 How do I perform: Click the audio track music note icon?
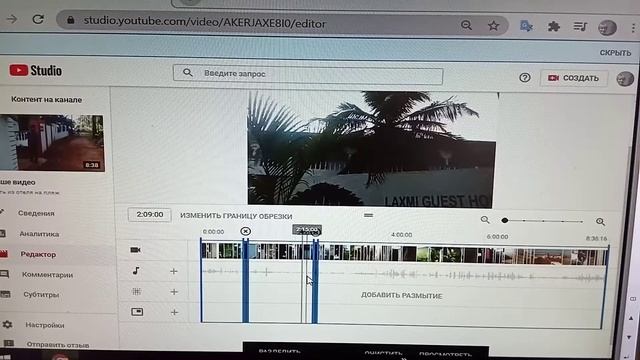coord(136,270)
